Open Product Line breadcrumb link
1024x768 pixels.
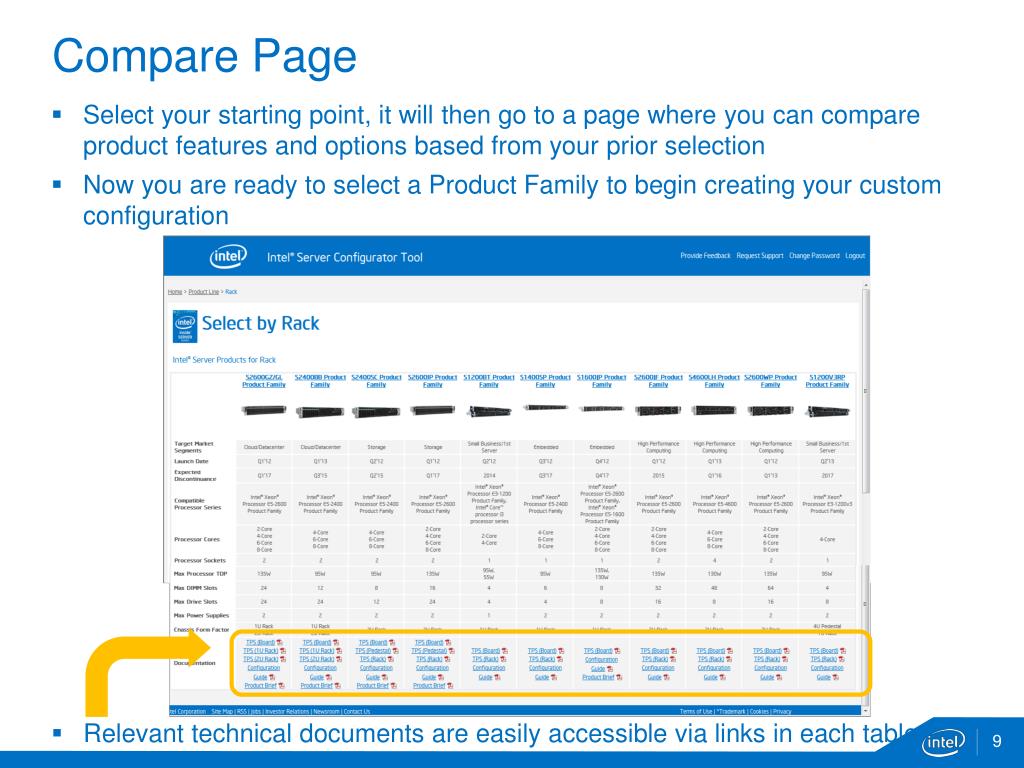(204, 292)
